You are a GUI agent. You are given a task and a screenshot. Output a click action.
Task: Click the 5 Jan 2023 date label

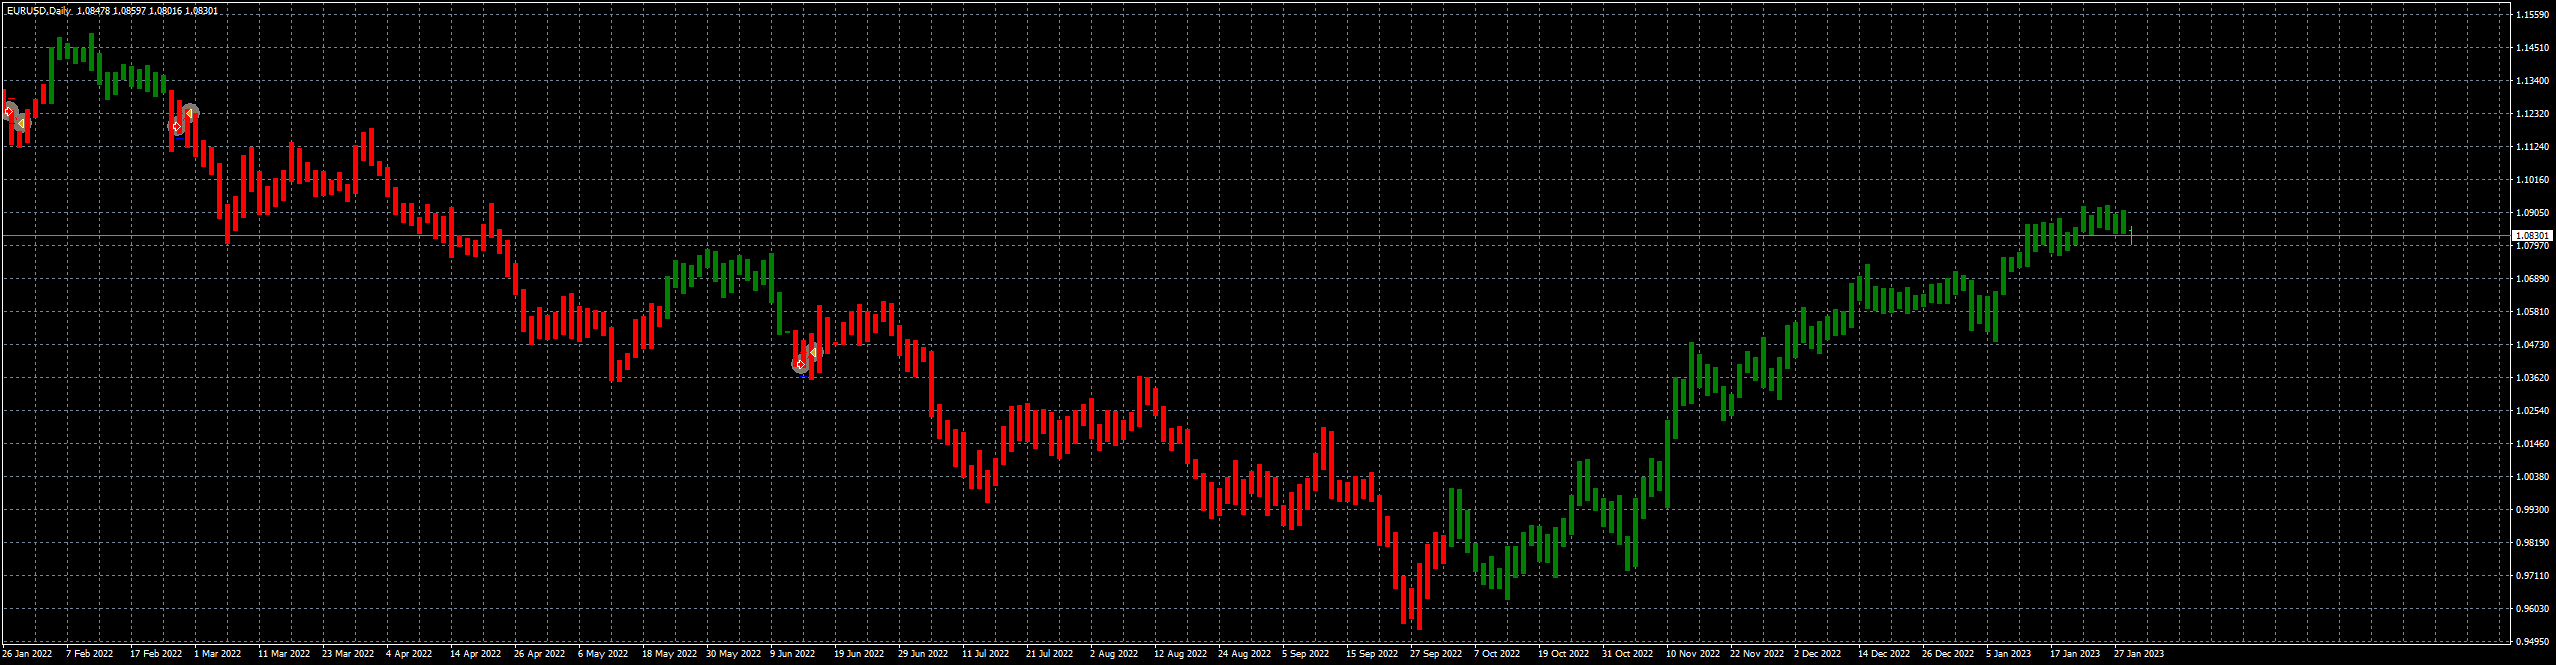point(2009,654)
